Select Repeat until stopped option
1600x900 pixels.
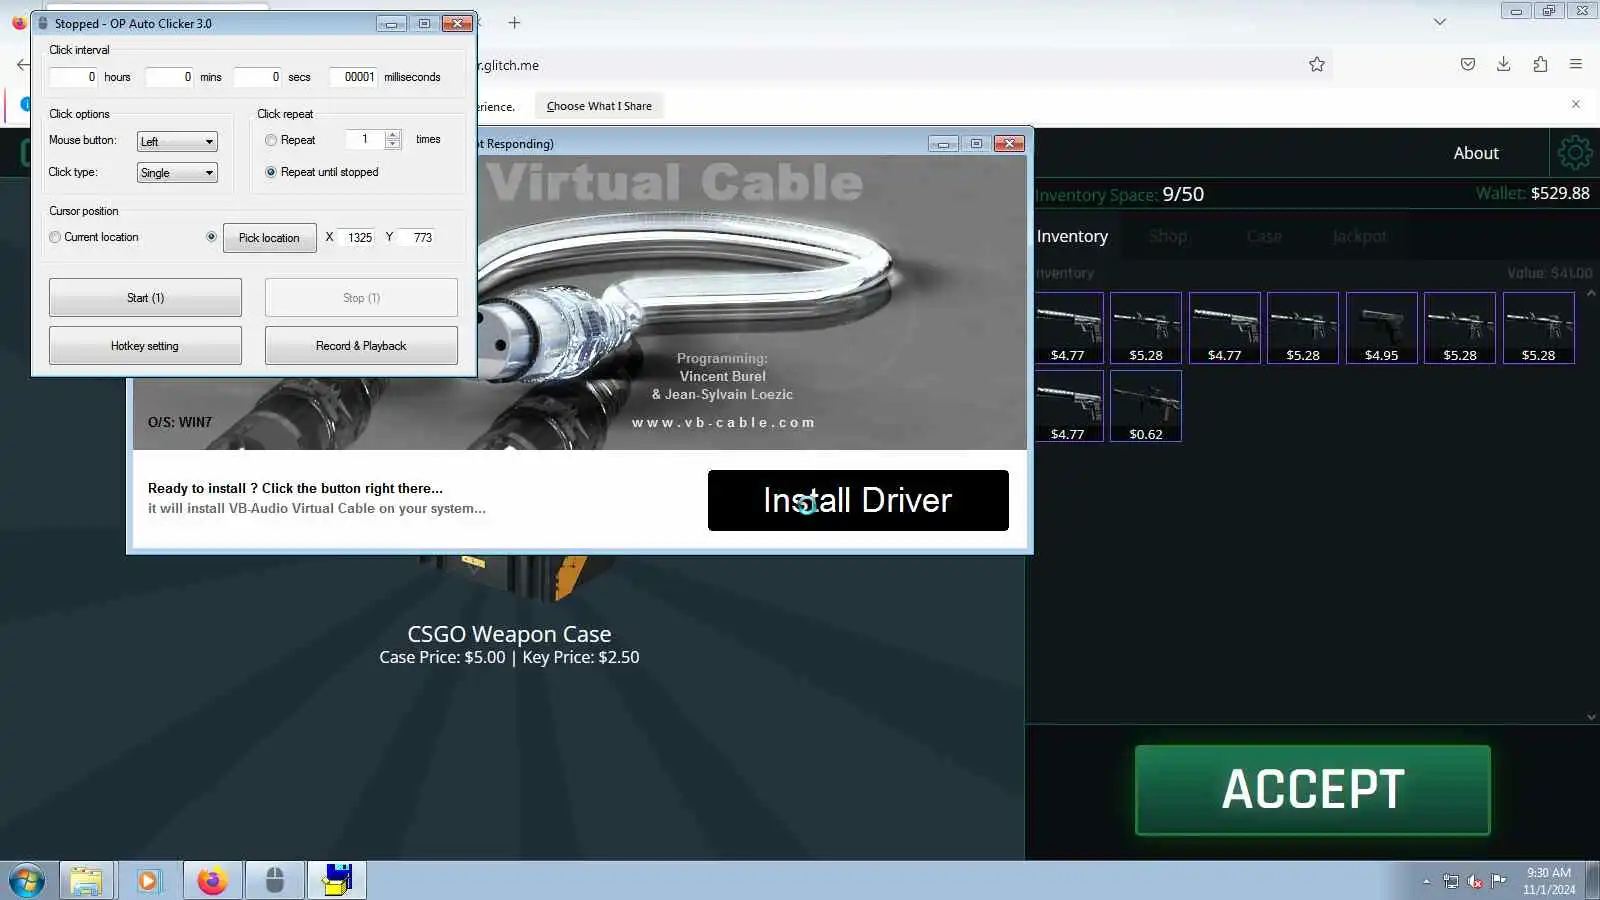tap(271, 172)
